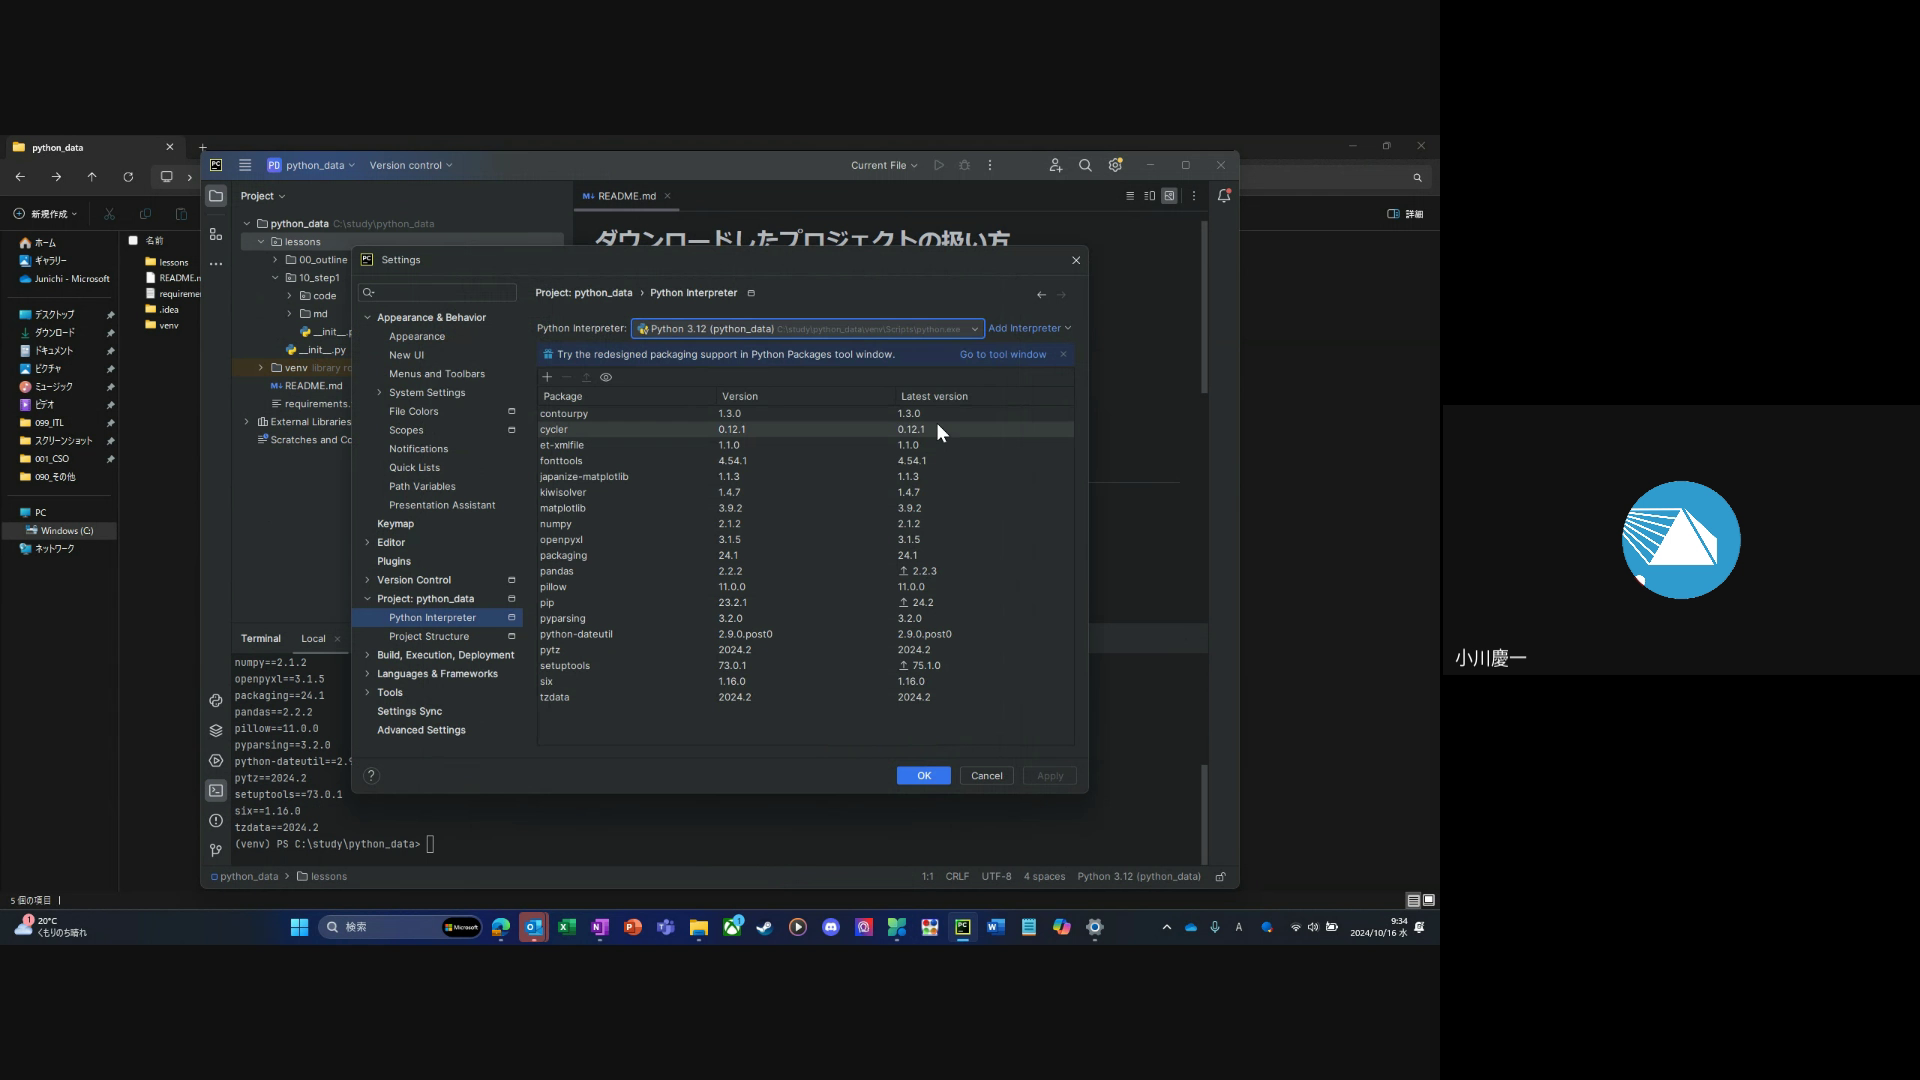
Task: Click the Problems tool window icon
Action: [x=216, y=821]
